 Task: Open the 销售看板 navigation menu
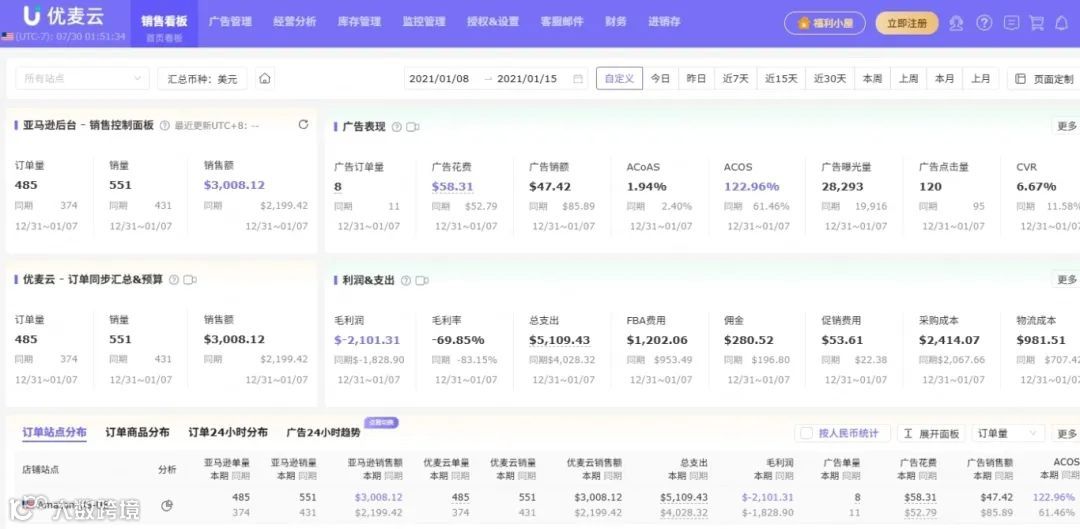164,21
